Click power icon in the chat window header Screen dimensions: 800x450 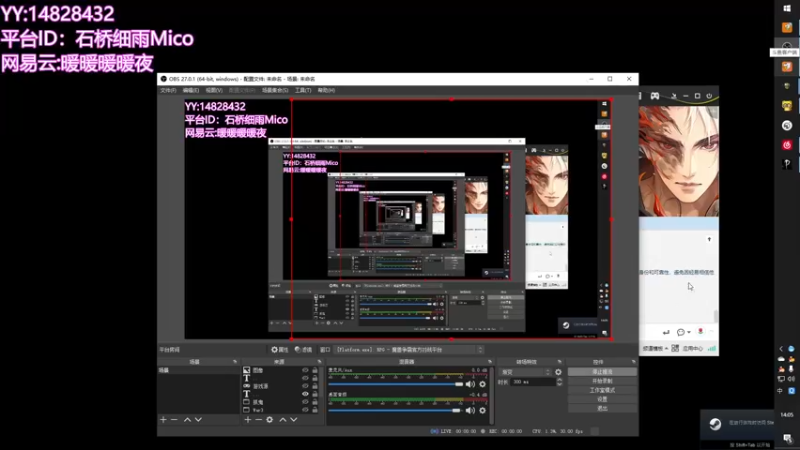[x=709, y=96]
